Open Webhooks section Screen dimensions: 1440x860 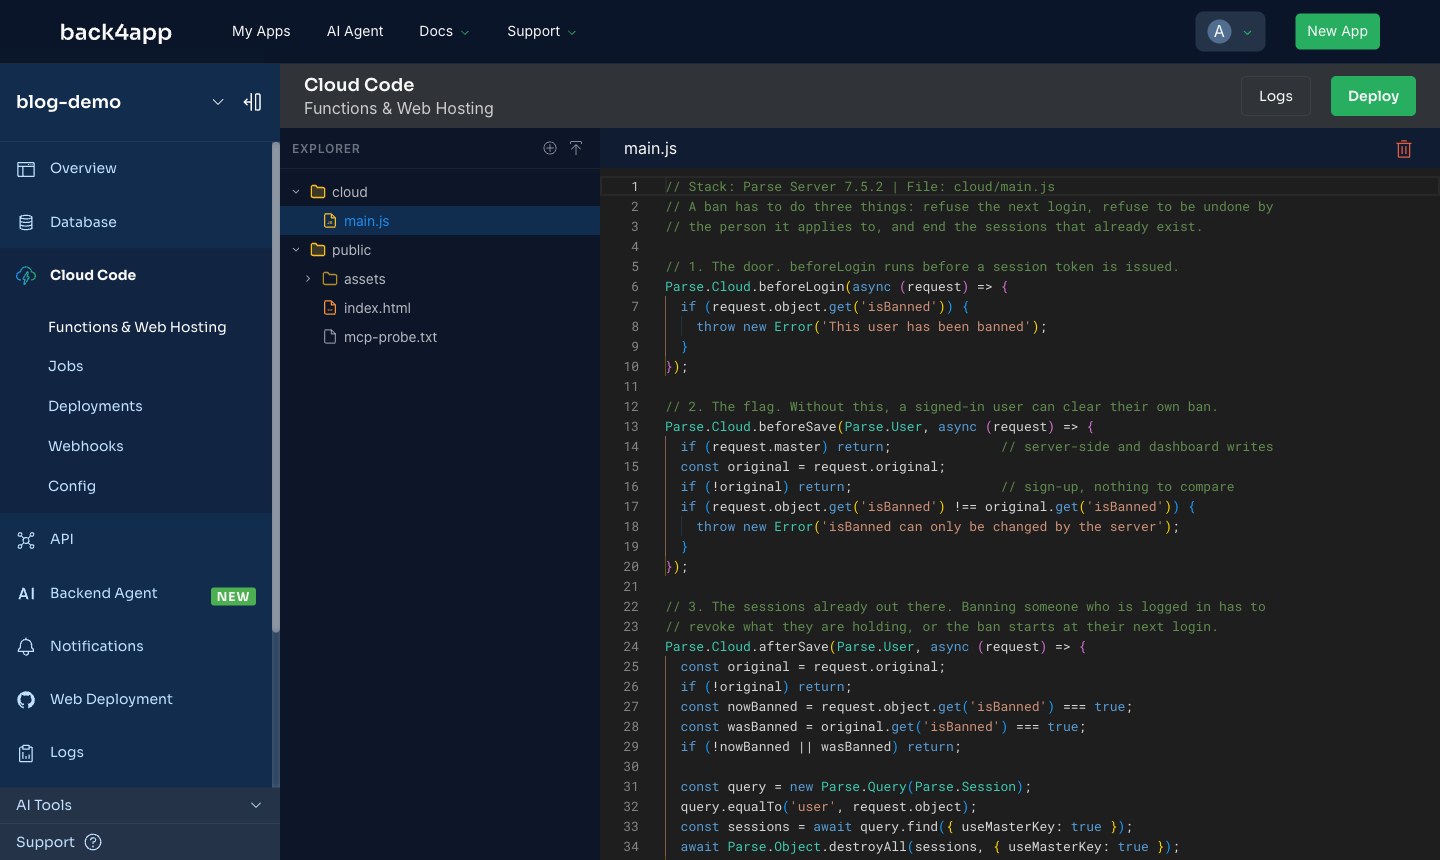pos(86,446)
